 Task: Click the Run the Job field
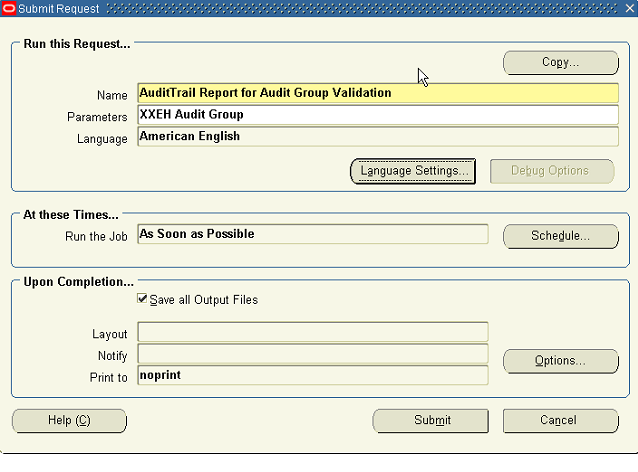click(312, 234)
